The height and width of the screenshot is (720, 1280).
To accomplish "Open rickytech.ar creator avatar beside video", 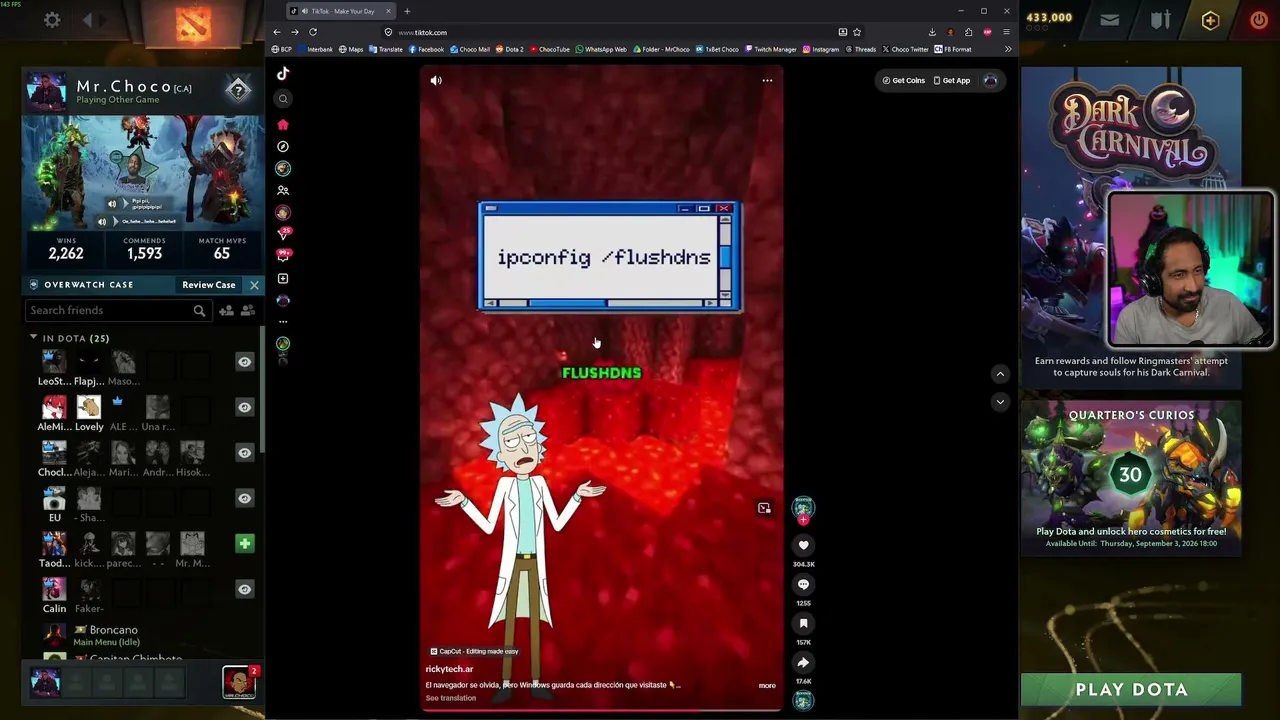I will point(803,508).
